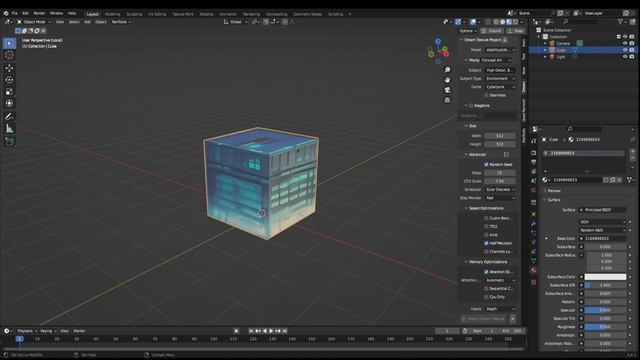Screen dimensions: 640x360
Task: Toggle the Random Seed checkbox
Action: (x=486, y=164)
